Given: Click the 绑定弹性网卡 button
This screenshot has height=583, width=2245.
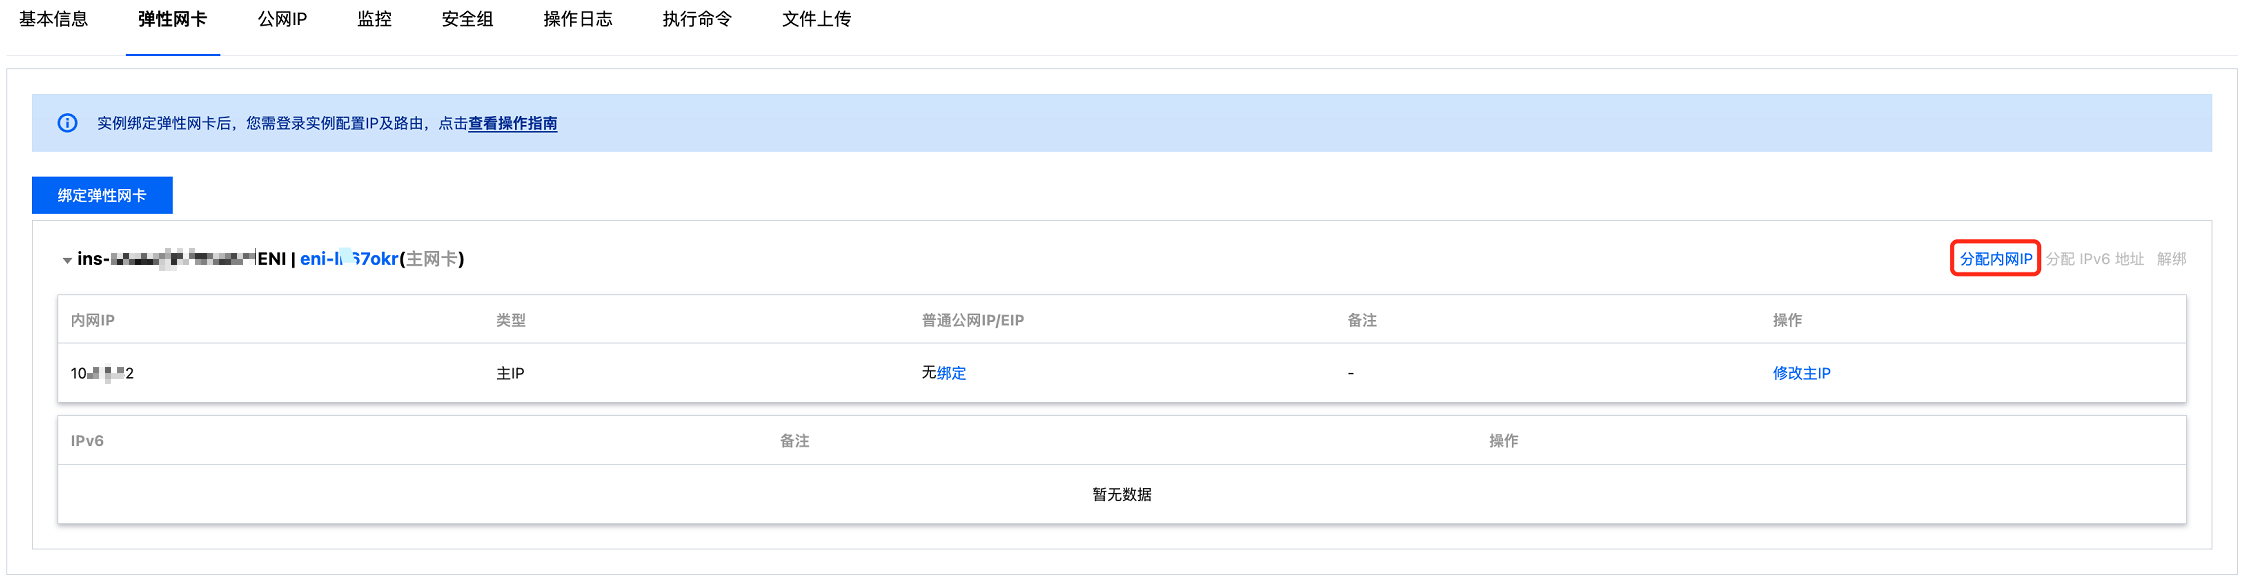Looking at the screenshot, I should coord(102,195).
